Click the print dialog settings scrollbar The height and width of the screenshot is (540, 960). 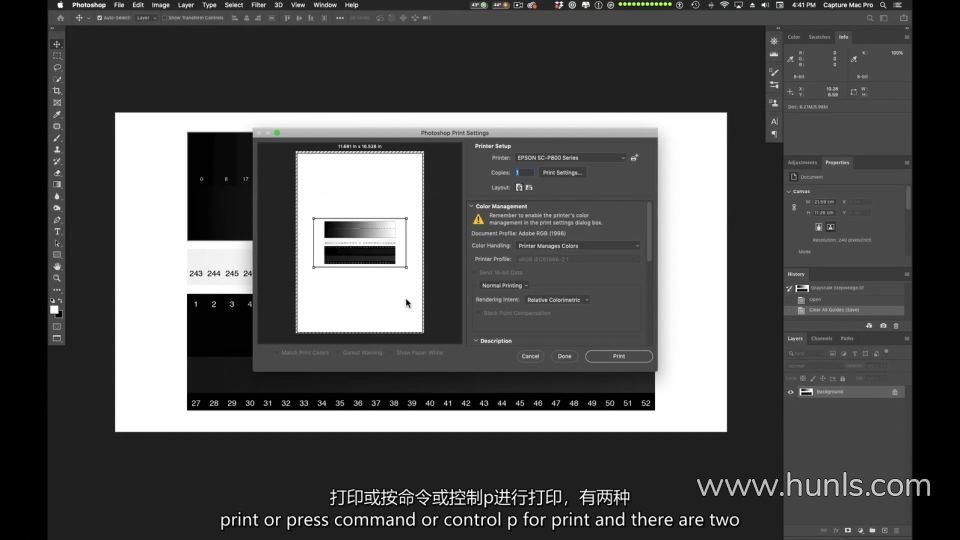(x=649, y=233)
